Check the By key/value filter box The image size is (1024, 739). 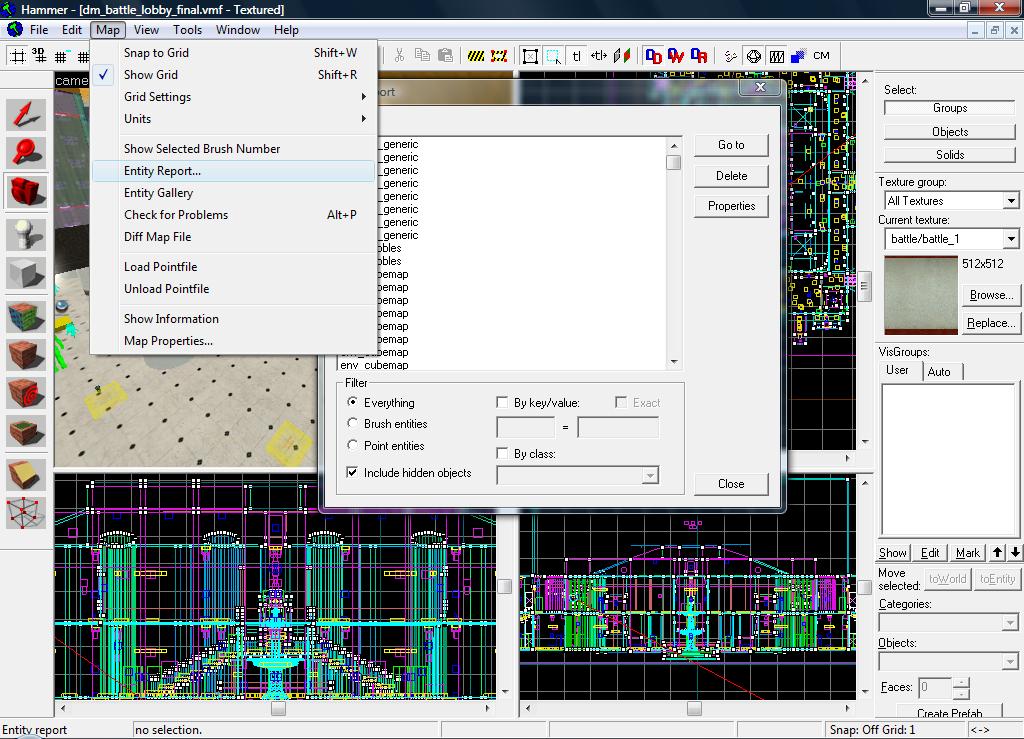[x=503, y=402]
